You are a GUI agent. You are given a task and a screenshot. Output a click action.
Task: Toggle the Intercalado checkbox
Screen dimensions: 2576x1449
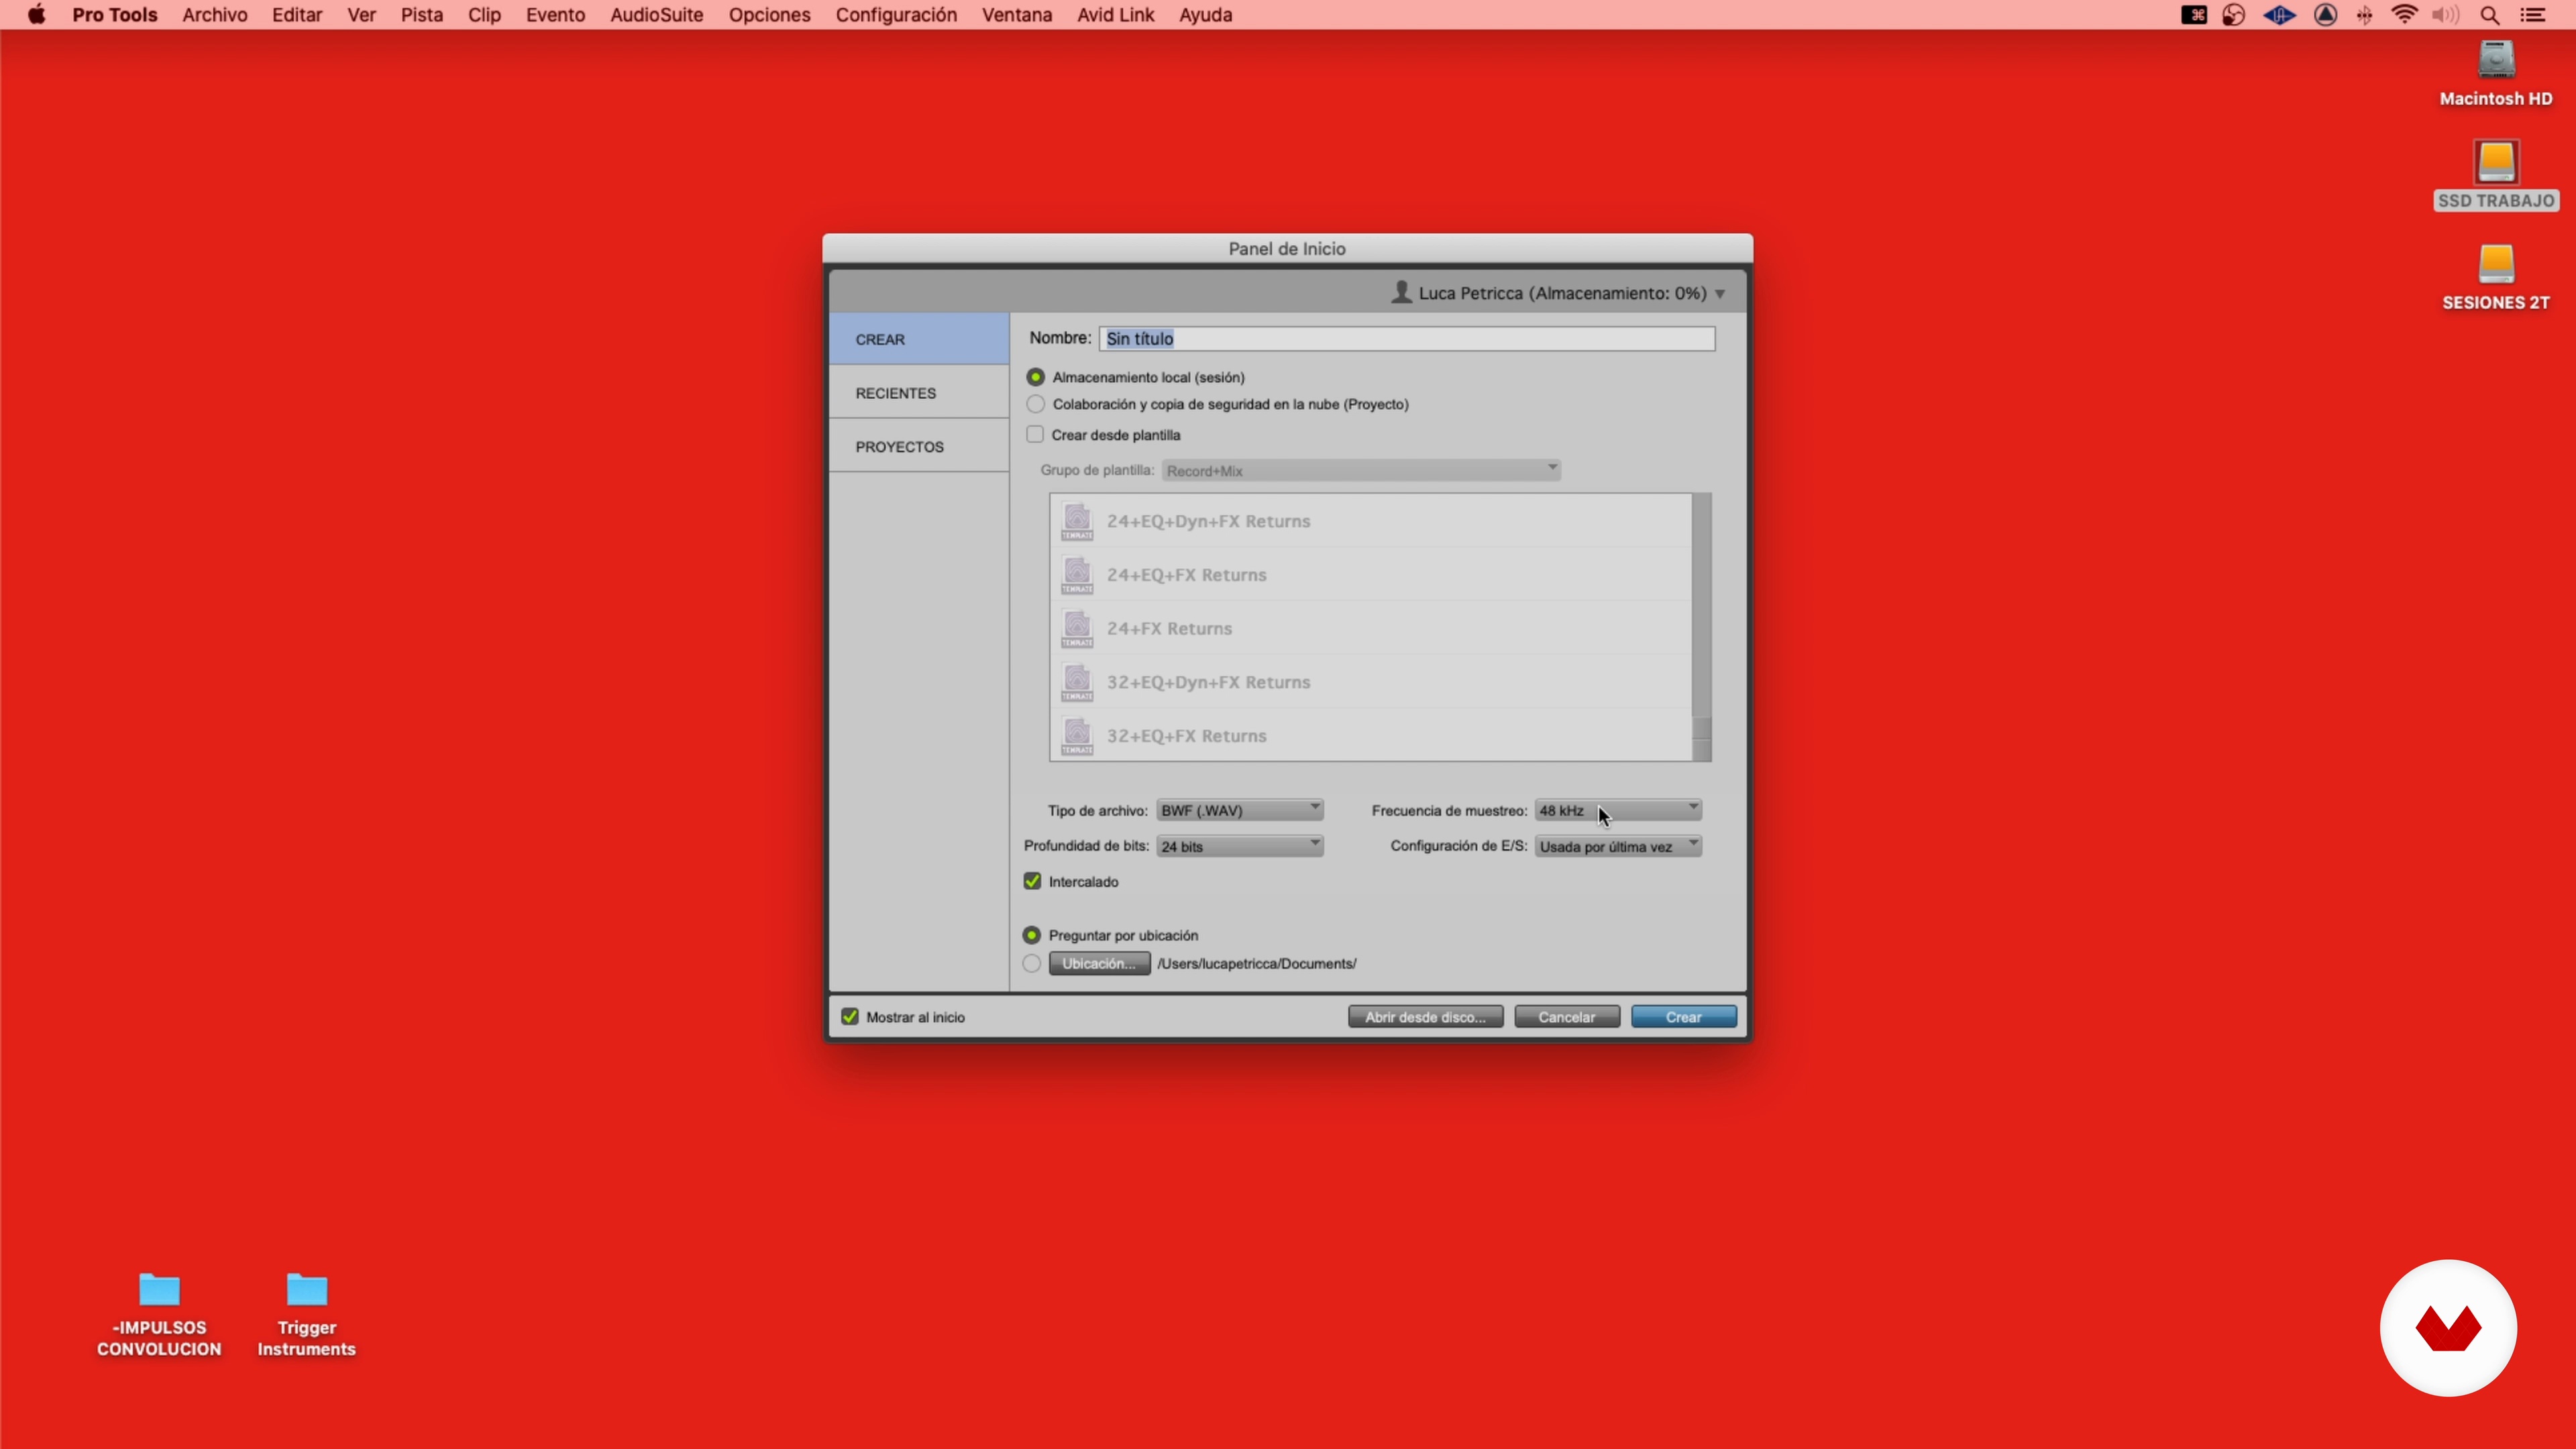(x=1033, y=881)
